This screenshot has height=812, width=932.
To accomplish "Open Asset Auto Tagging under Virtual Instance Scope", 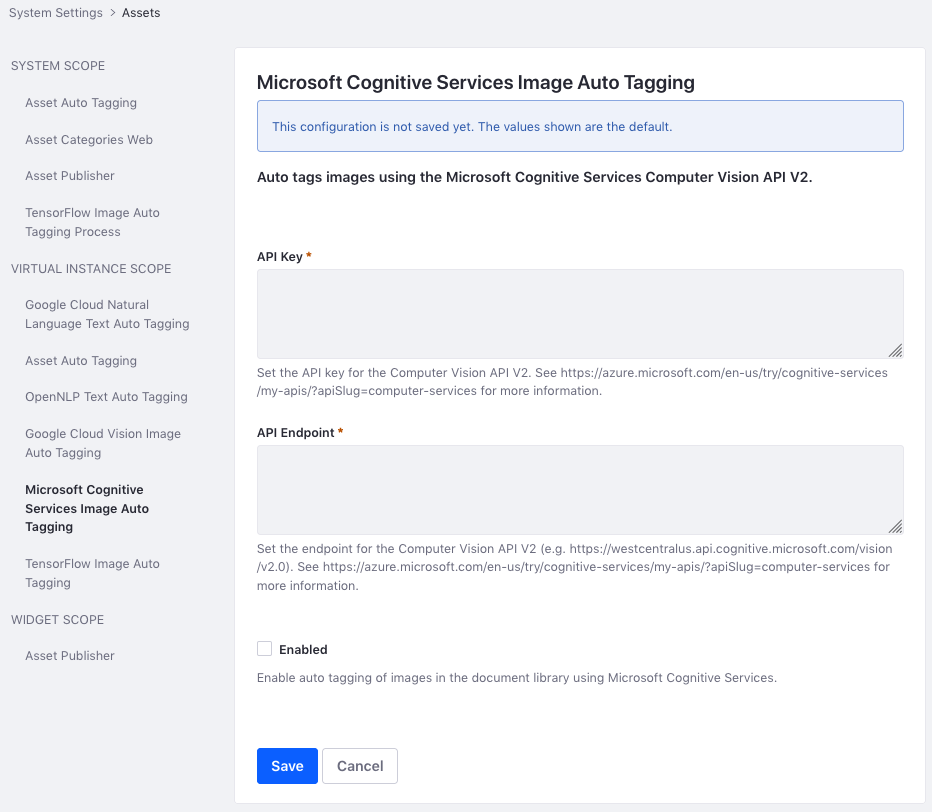I will coord(81,361).
